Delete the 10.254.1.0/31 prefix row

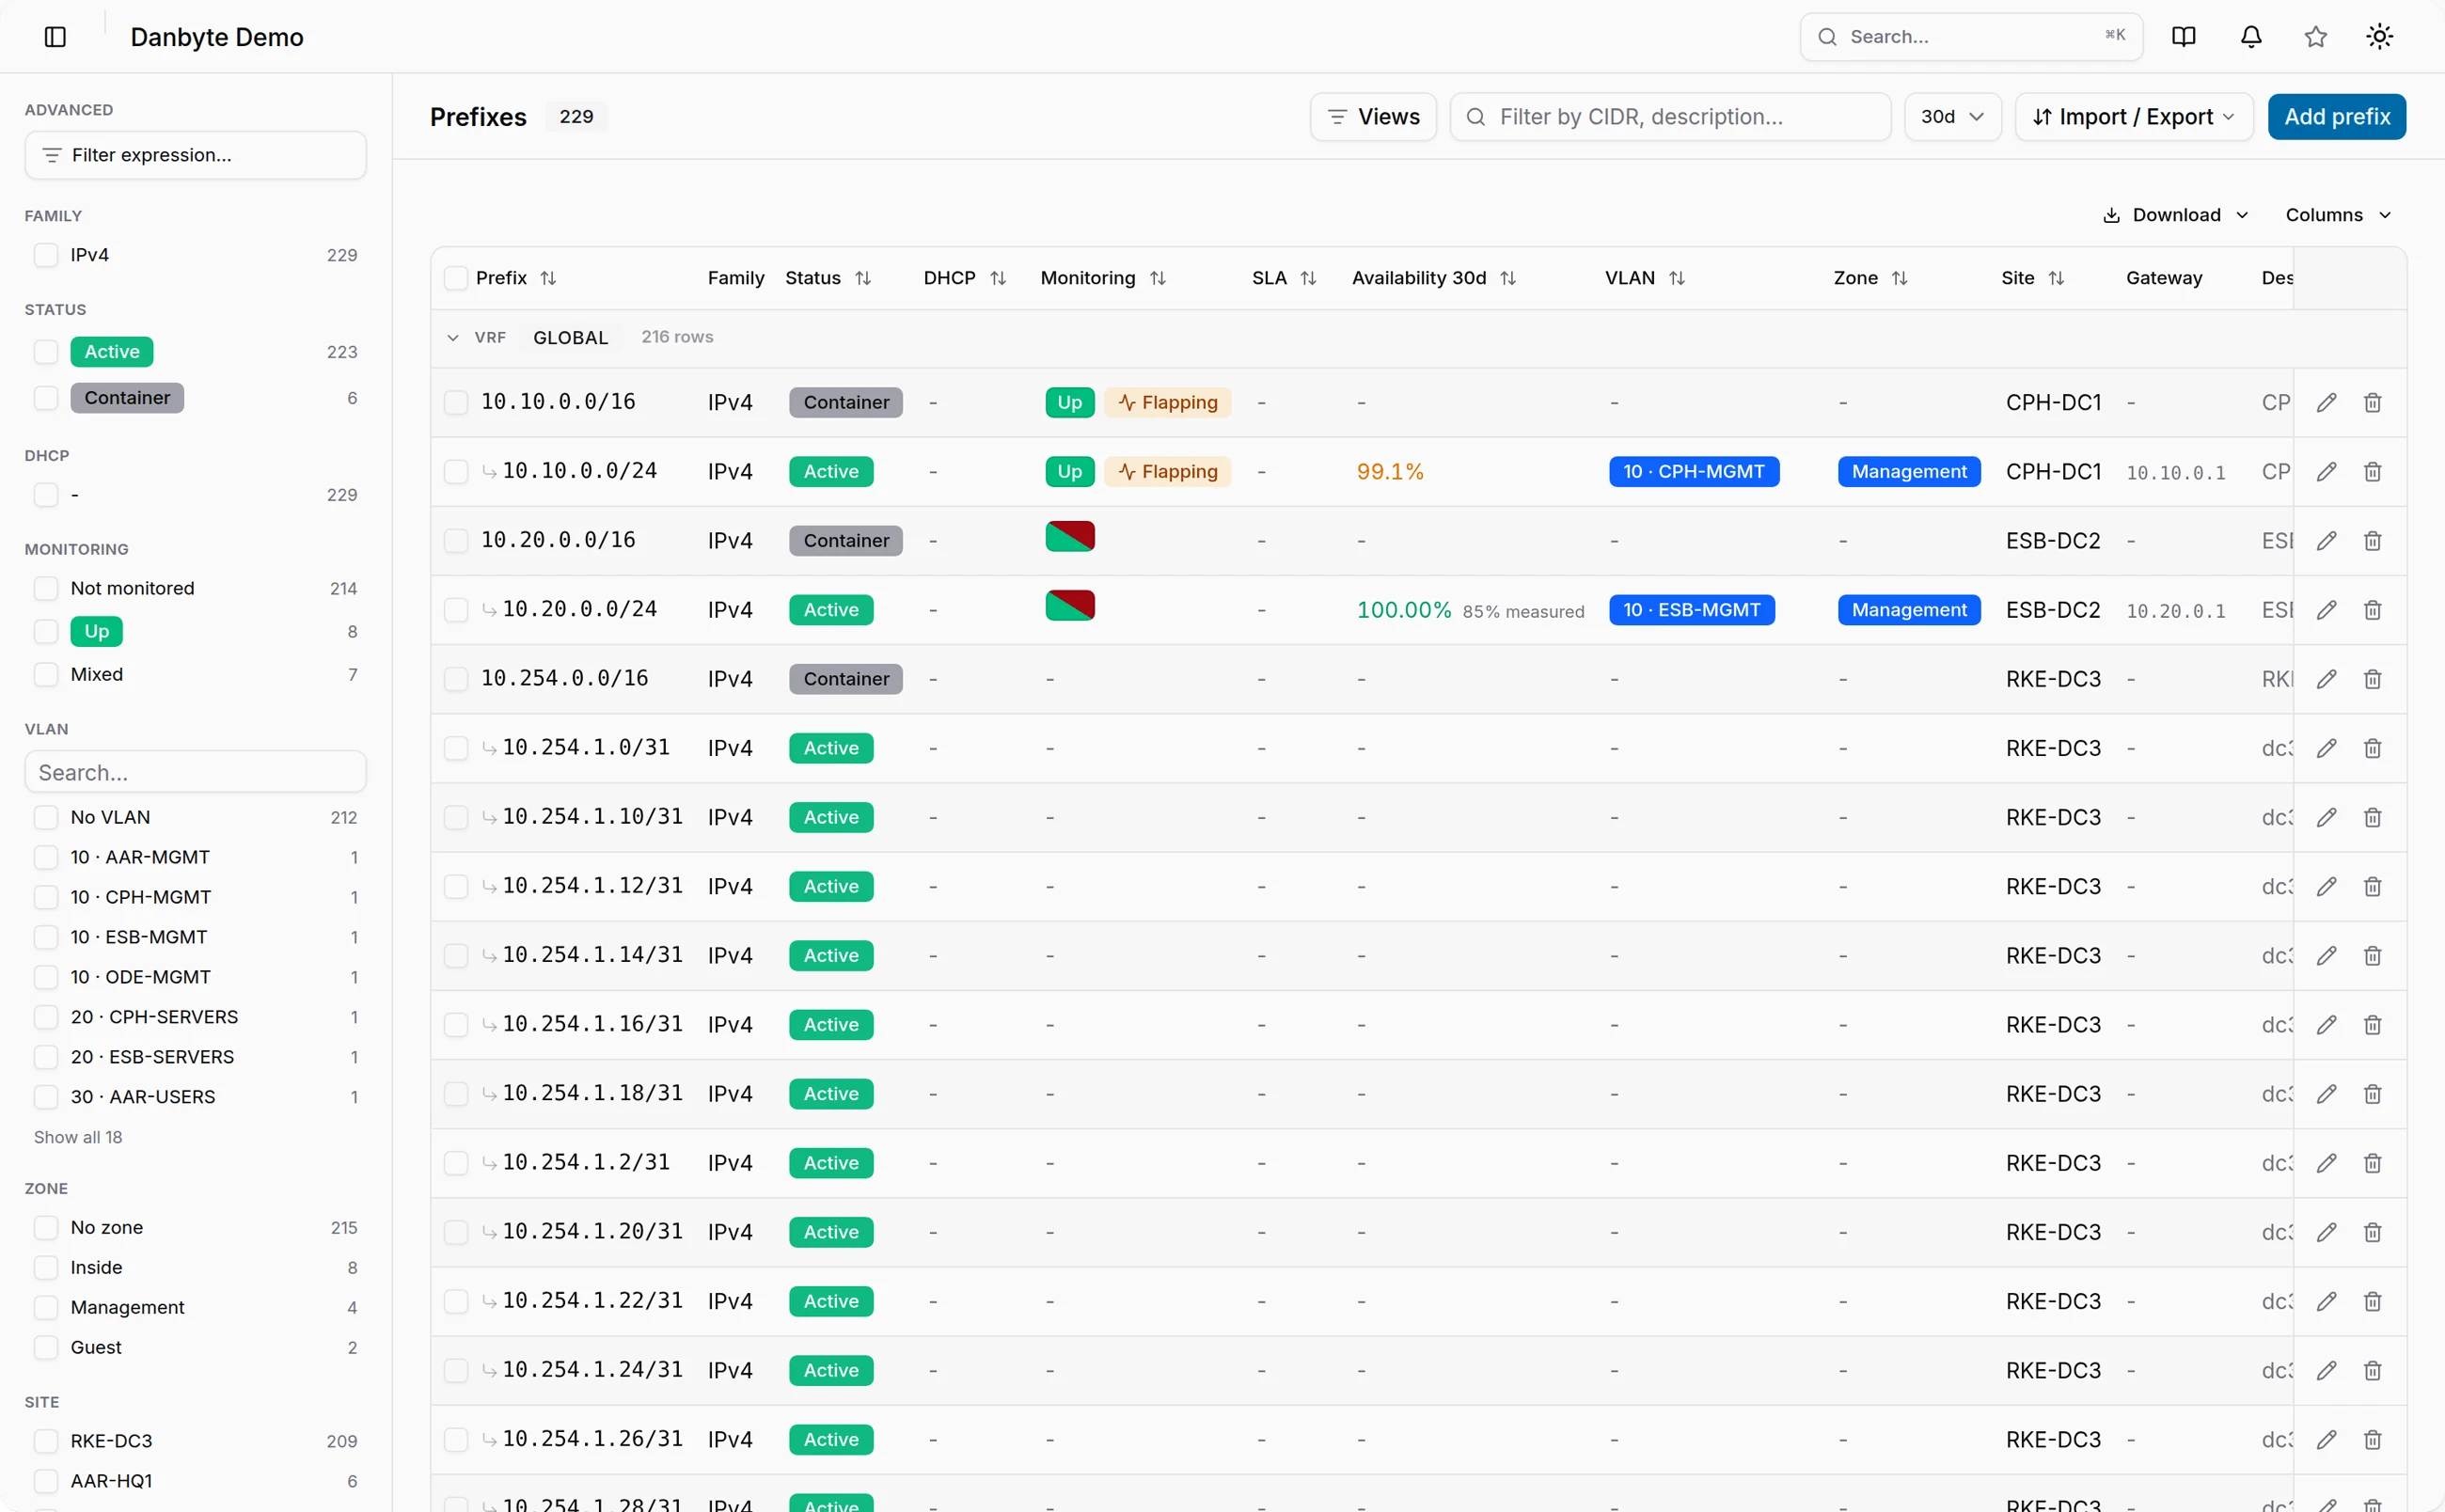2372,748
